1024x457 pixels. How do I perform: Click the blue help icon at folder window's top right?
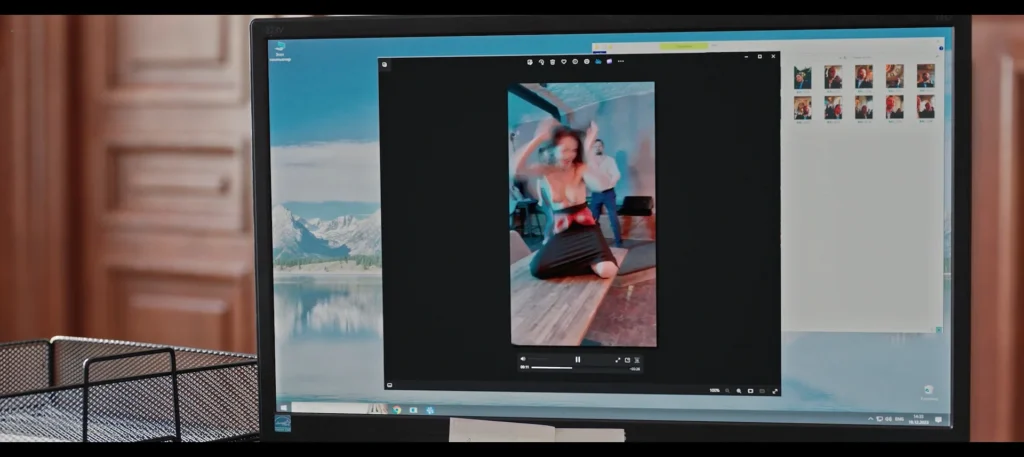click(941, 48)
